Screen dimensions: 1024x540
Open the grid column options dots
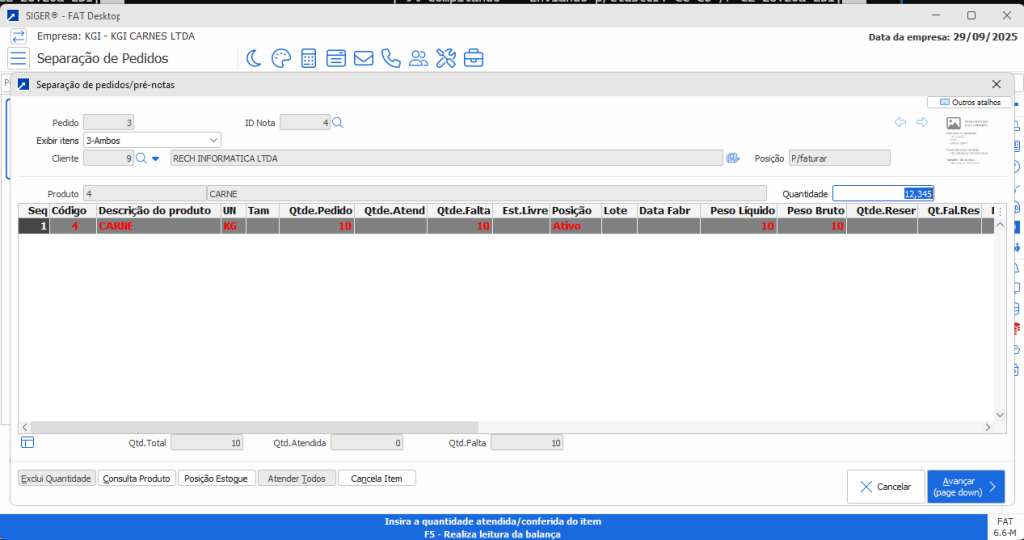point(1000,211)
